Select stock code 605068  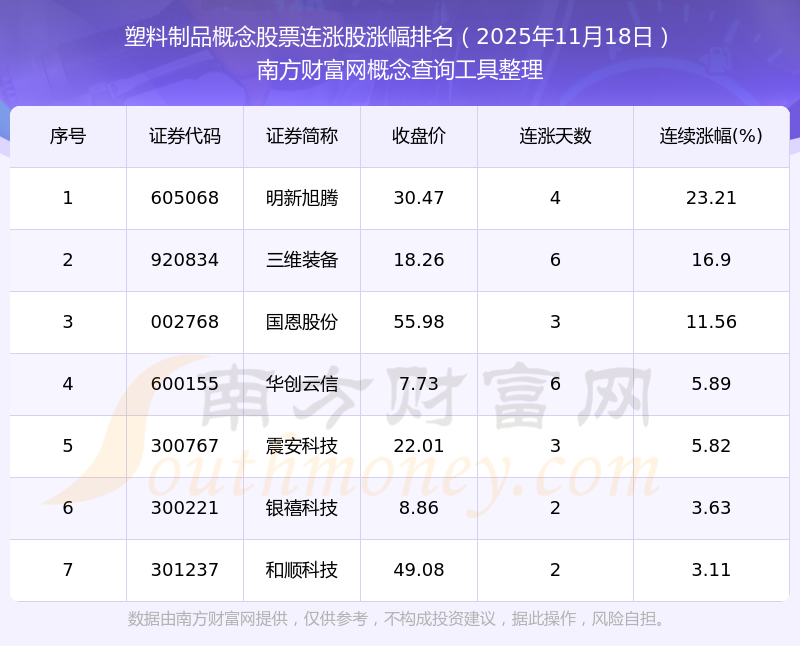[185, 198]
